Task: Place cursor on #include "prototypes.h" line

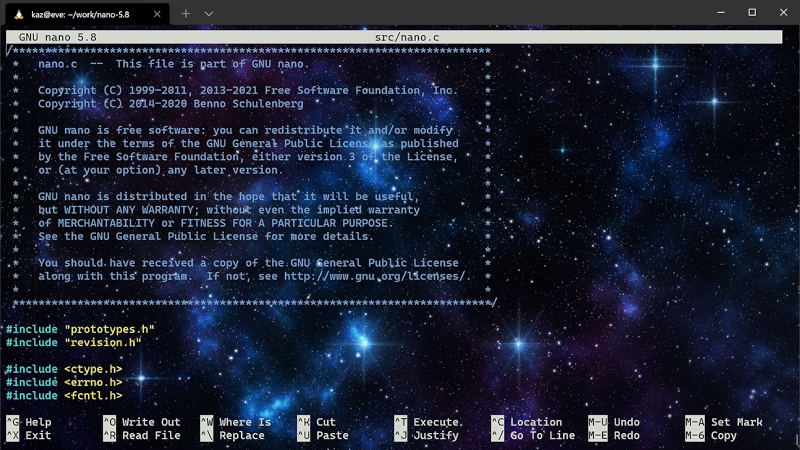Action: [x=80, y=329]
